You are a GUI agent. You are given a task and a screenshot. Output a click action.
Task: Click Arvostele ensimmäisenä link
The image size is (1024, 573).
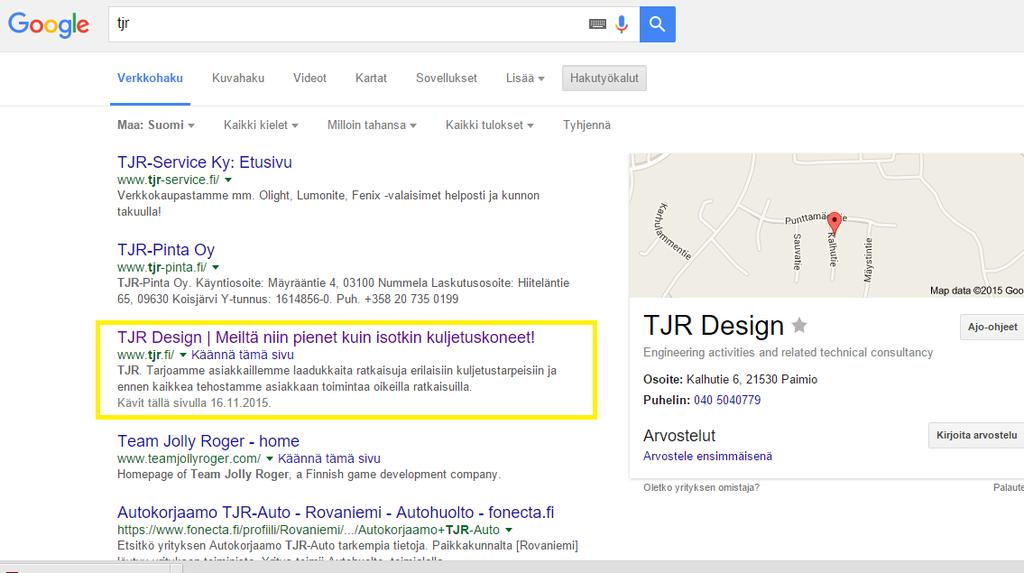pos(707,456)
